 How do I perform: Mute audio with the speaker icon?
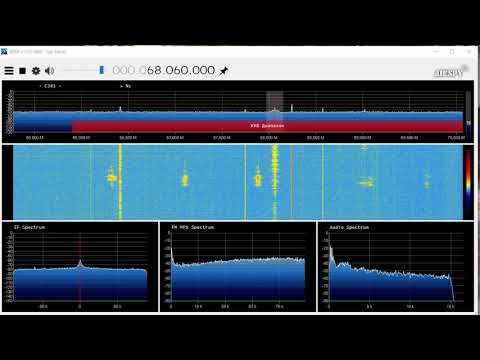49,71
